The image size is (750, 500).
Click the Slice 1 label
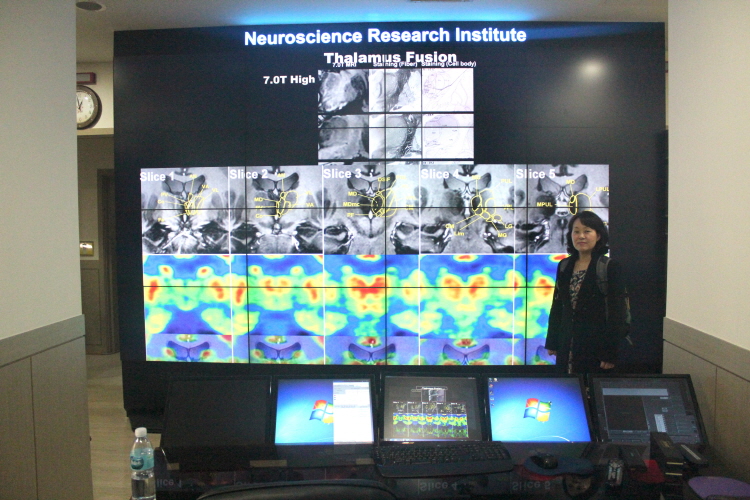157,177
